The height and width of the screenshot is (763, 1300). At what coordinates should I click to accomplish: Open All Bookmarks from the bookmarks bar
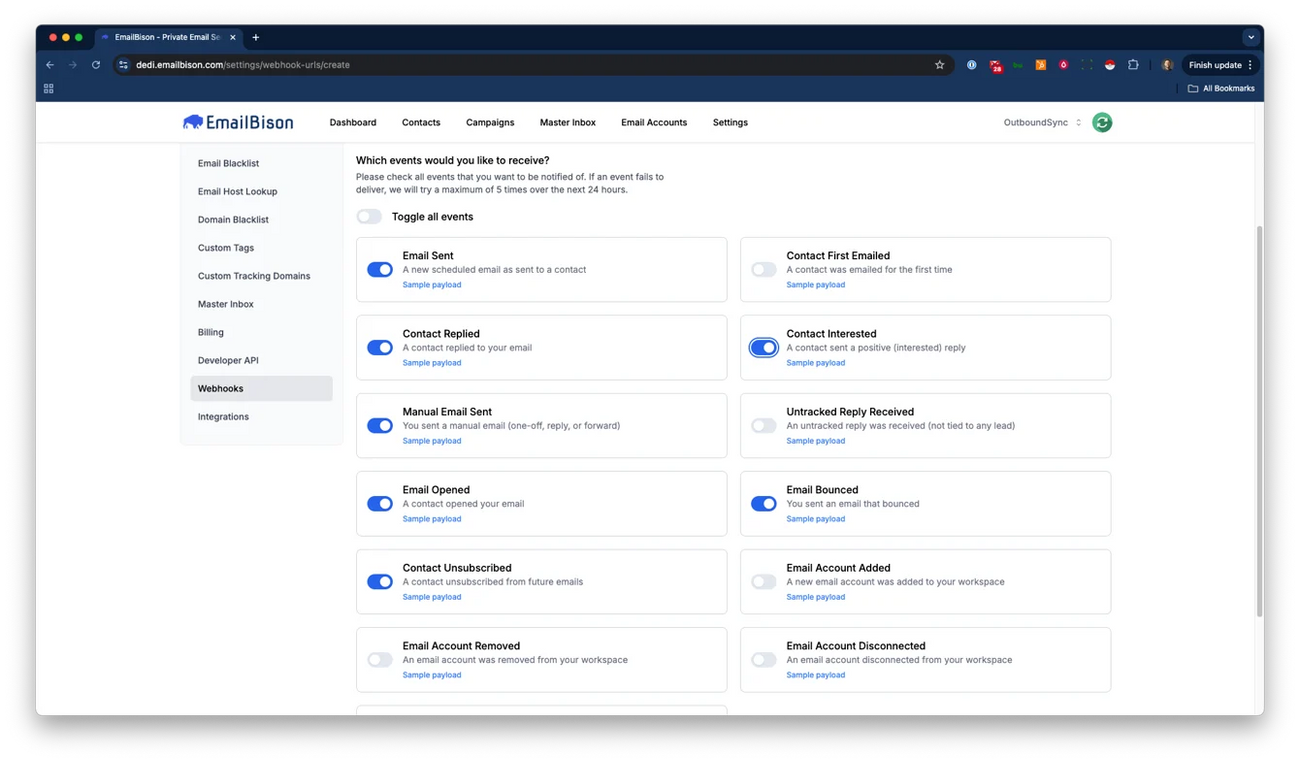[x=1221, y=88]
